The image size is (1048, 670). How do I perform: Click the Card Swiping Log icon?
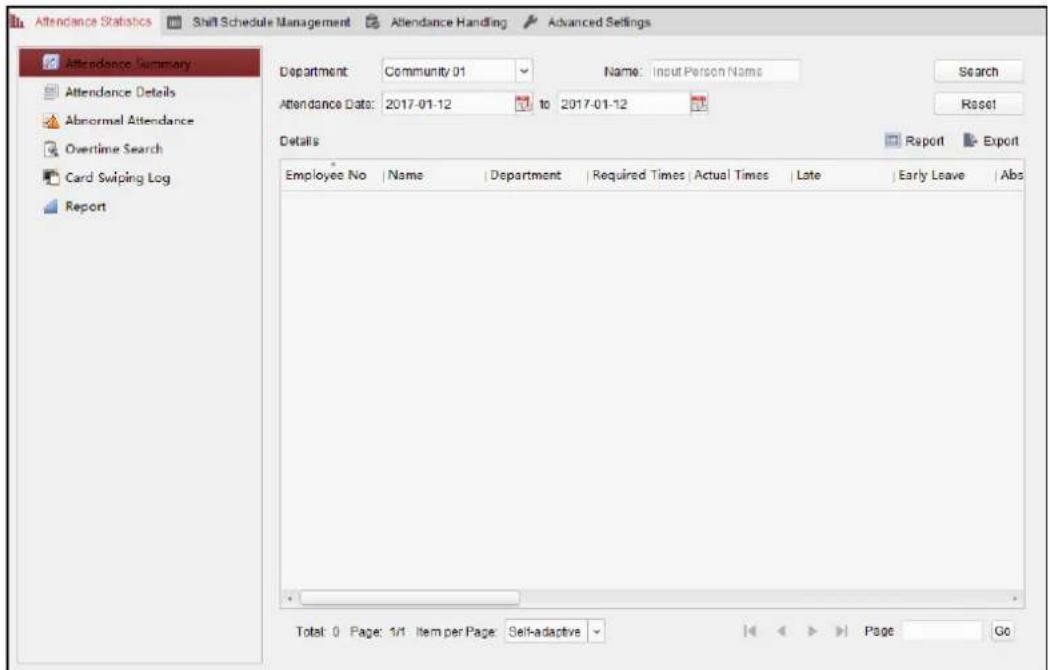(51, 178)
